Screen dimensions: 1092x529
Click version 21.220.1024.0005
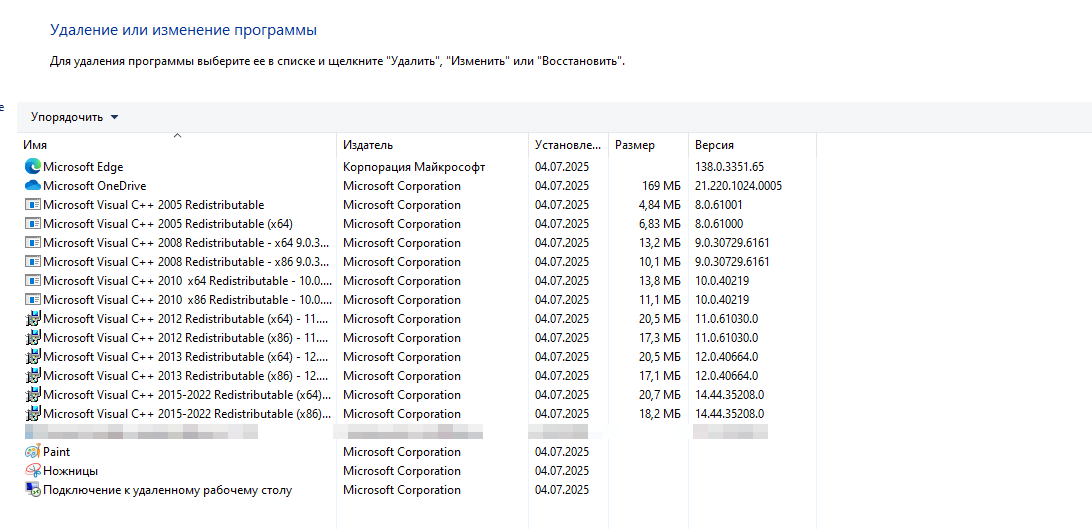click(738, 186)
